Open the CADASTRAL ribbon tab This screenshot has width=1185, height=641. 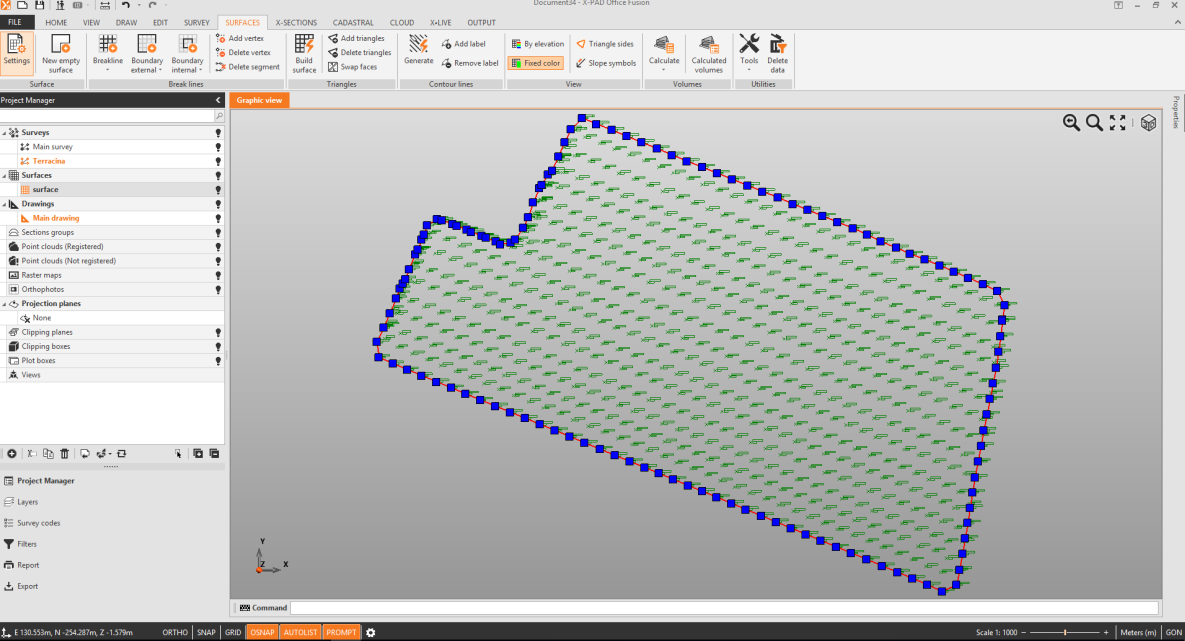[x=353, y=22]
